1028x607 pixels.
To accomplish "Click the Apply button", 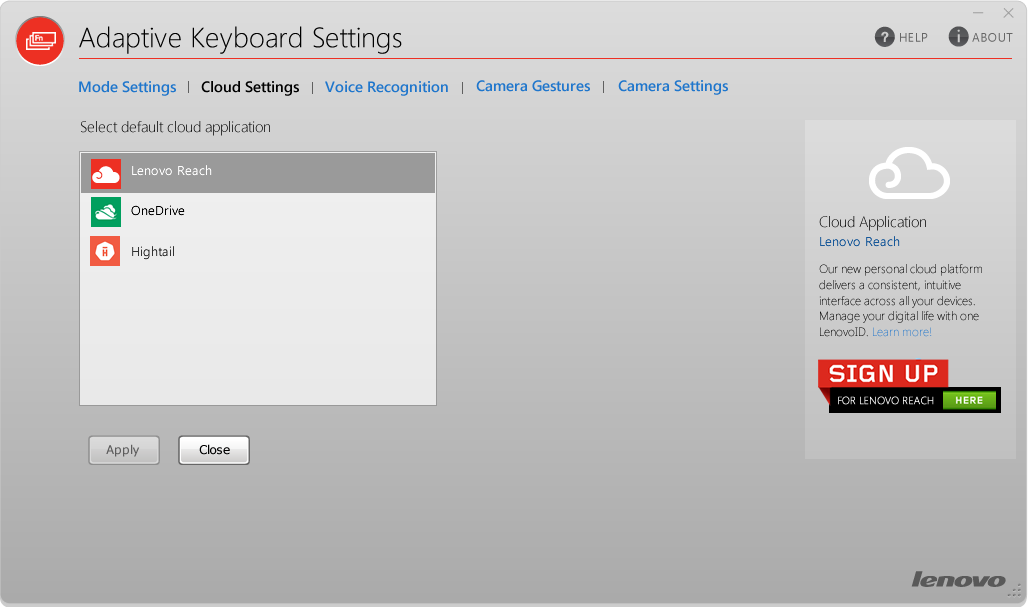I will [124, 450].
